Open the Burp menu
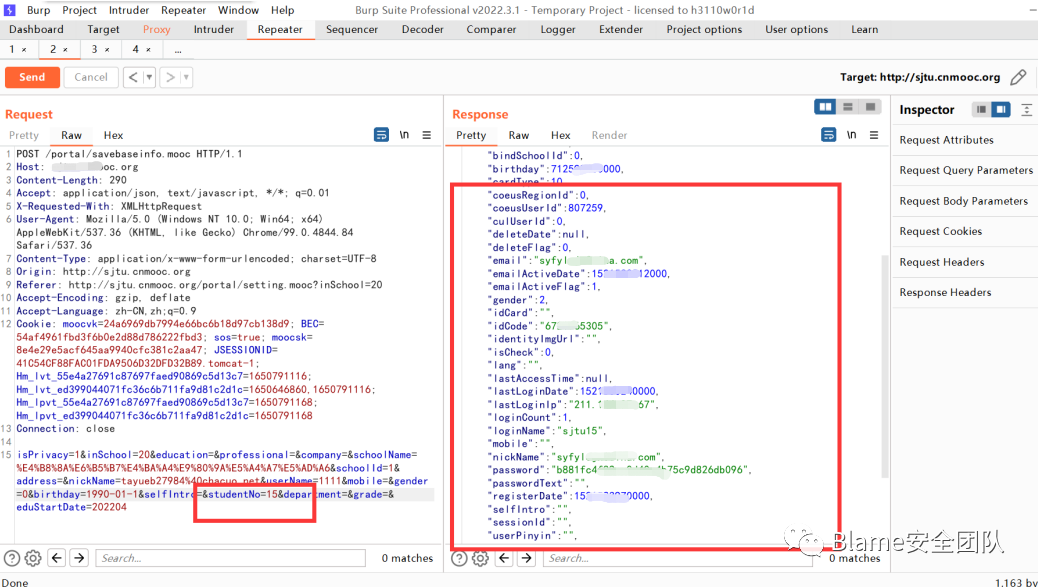Screen dimensions: 1038x587 [38, 10]
